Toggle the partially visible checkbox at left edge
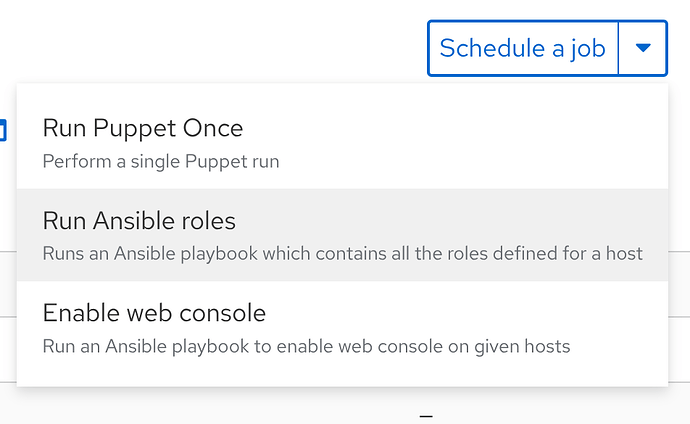The image size is (690, 424). coord(3,130)
